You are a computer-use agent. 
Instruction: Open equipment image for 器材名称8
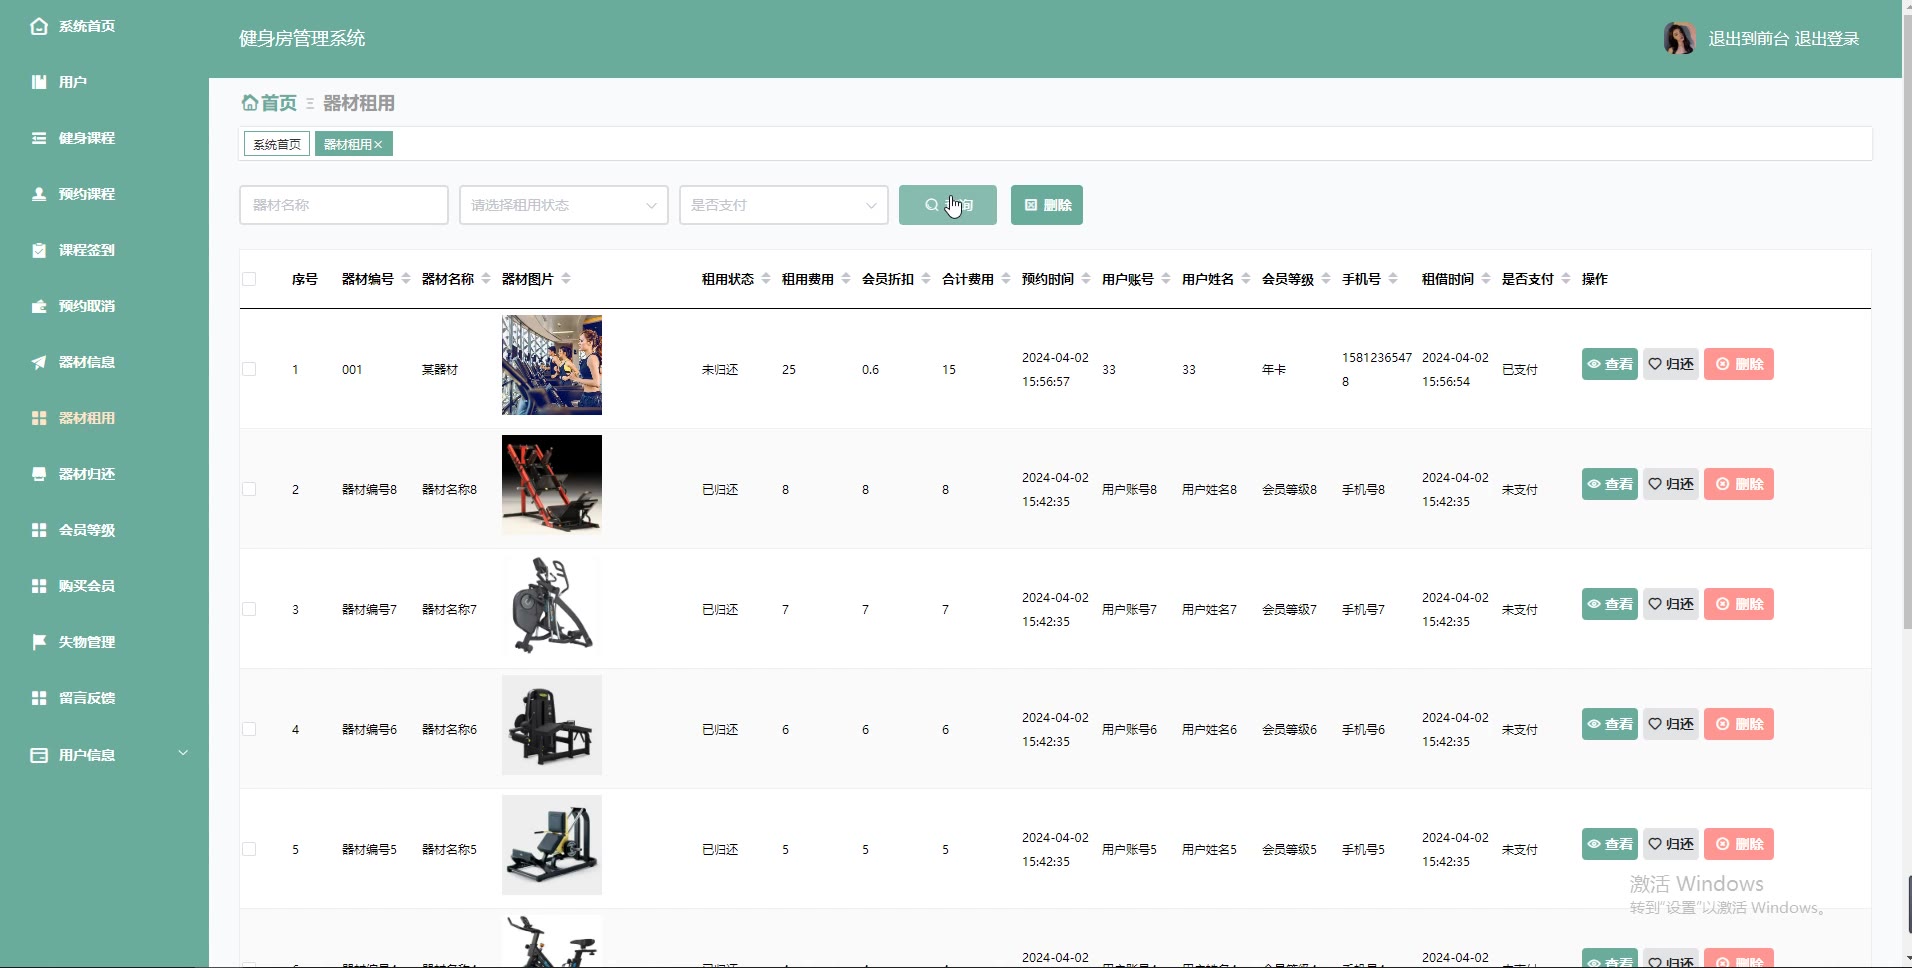(x=552, y=485)
